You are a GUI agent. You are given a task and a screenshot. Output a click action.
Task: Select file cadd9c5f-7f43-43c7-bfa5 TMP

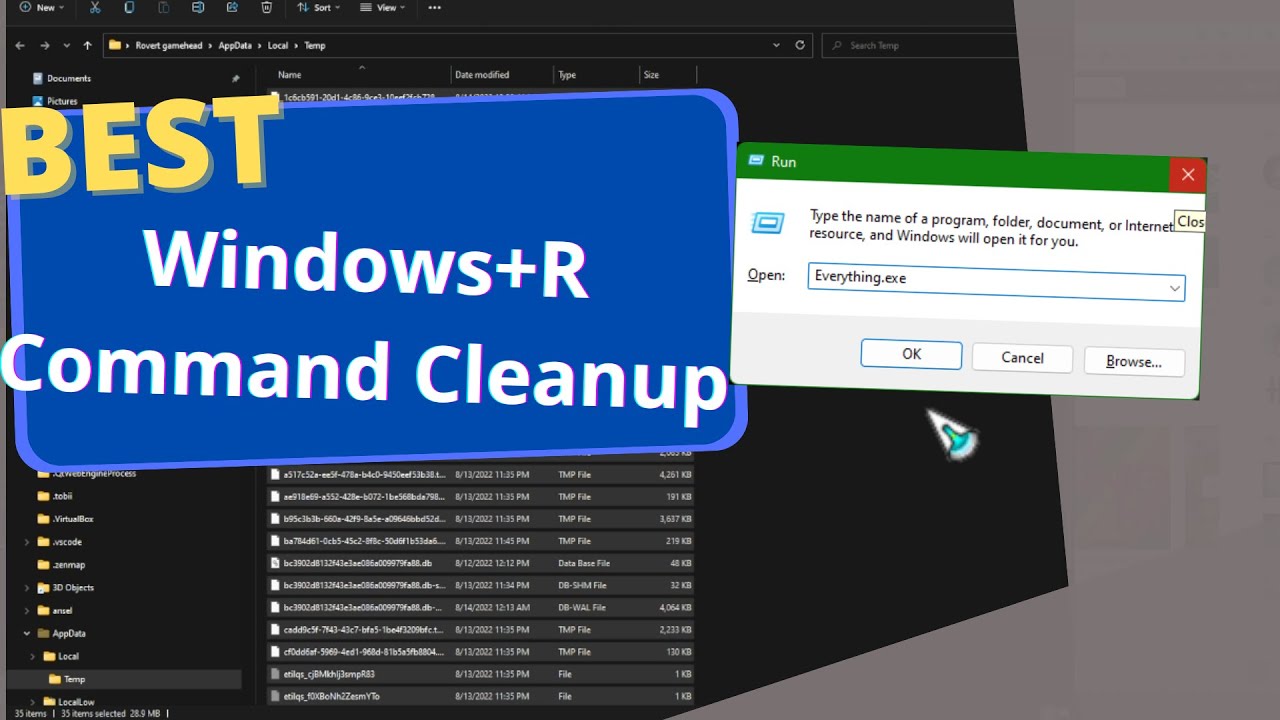(x=480, y=630)
